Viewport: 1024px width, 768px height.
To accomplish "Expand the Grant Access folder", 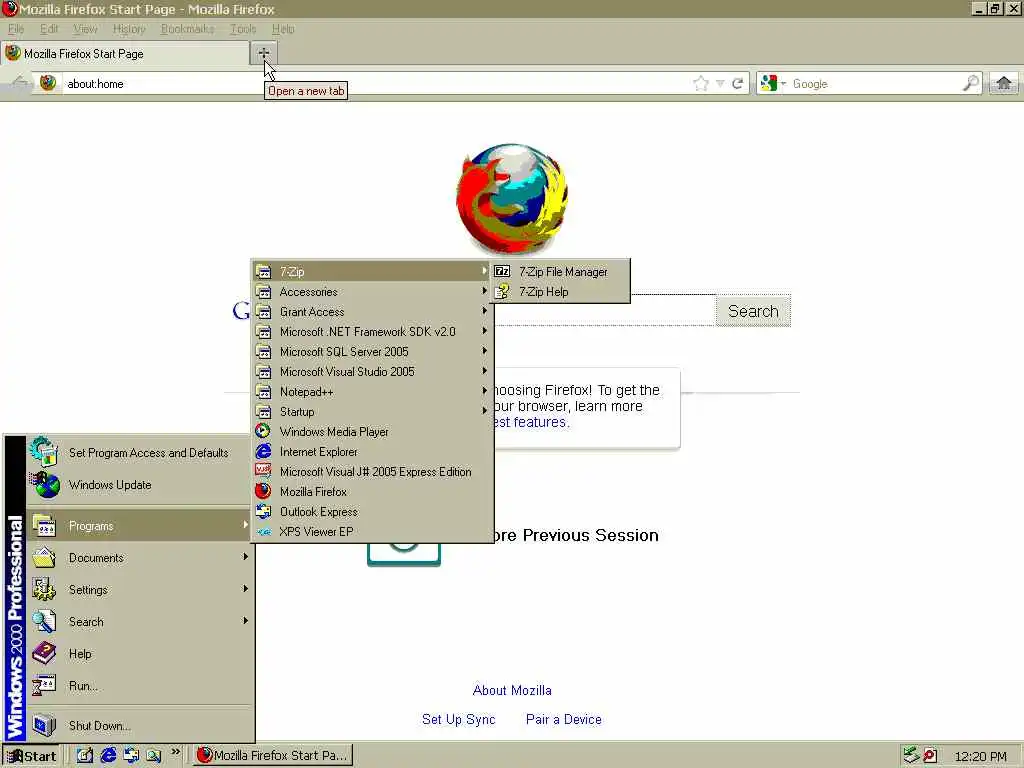I will point(372,312).
